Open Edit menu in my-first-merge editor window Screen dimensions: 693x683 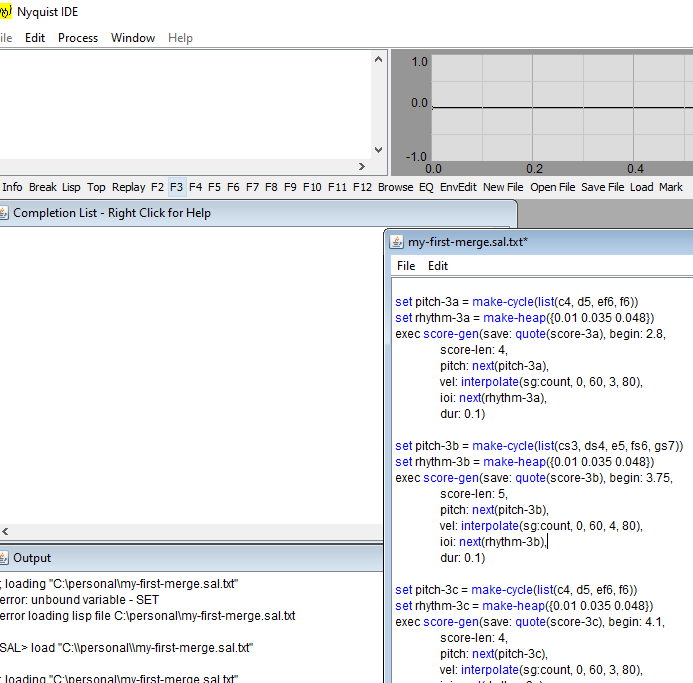(x=438, y=266)
